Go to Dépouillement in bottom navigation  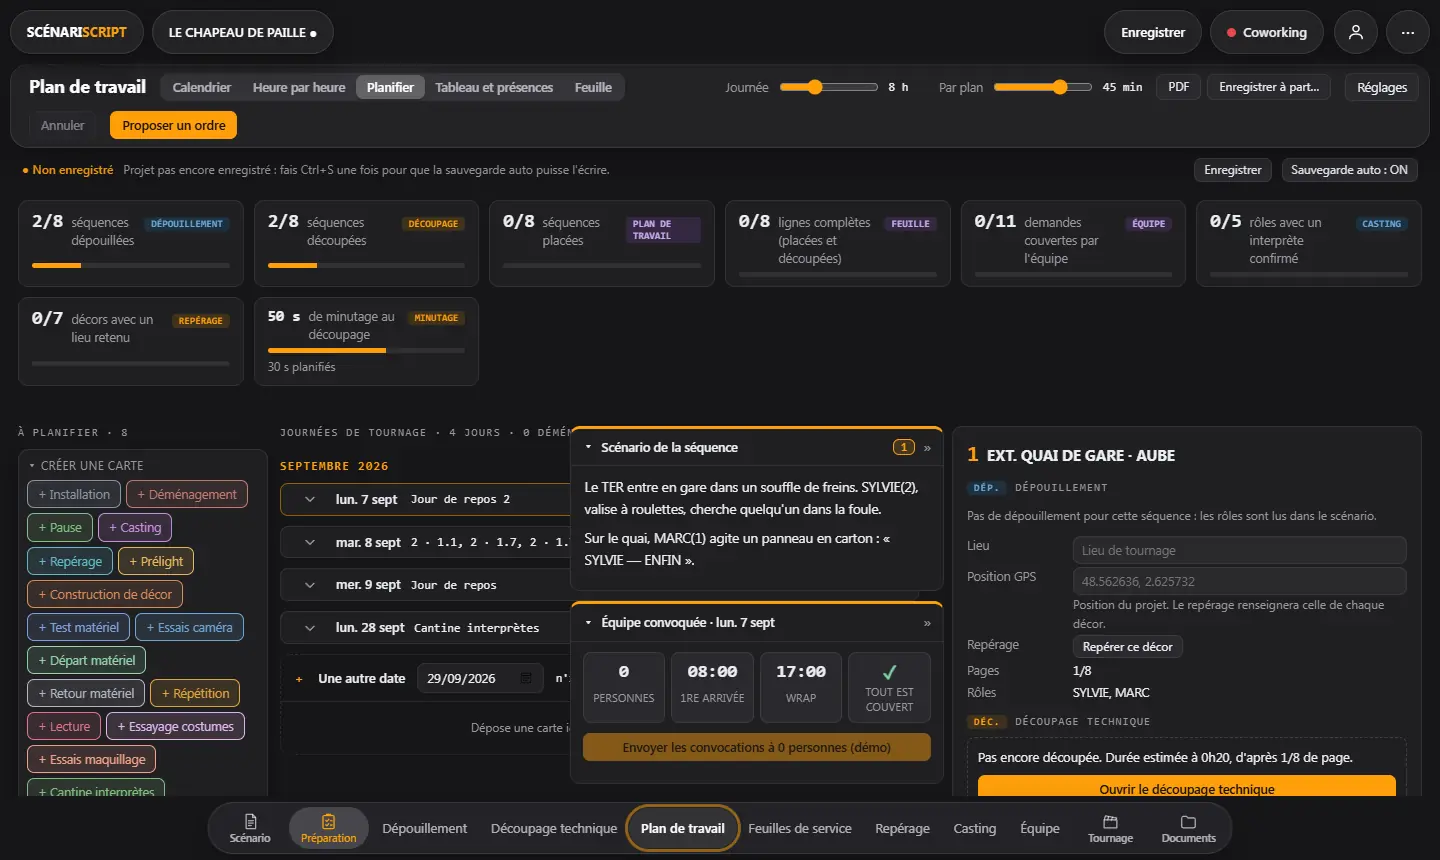424,828
